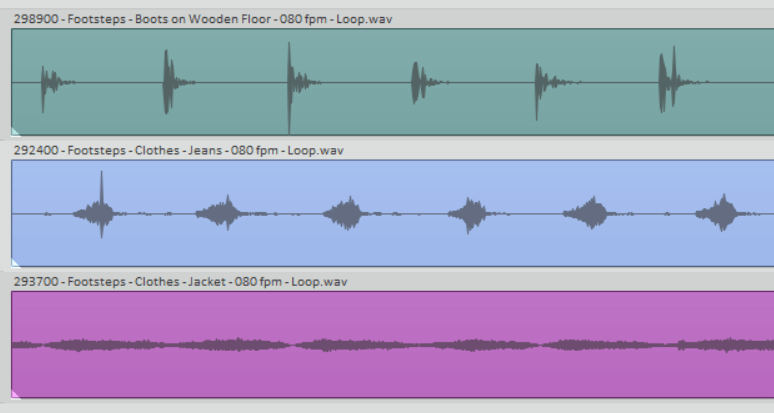The image size is (774, 413).
Task: Click the empty gray area below Jacket clip
Action: [x=390, y=406]
